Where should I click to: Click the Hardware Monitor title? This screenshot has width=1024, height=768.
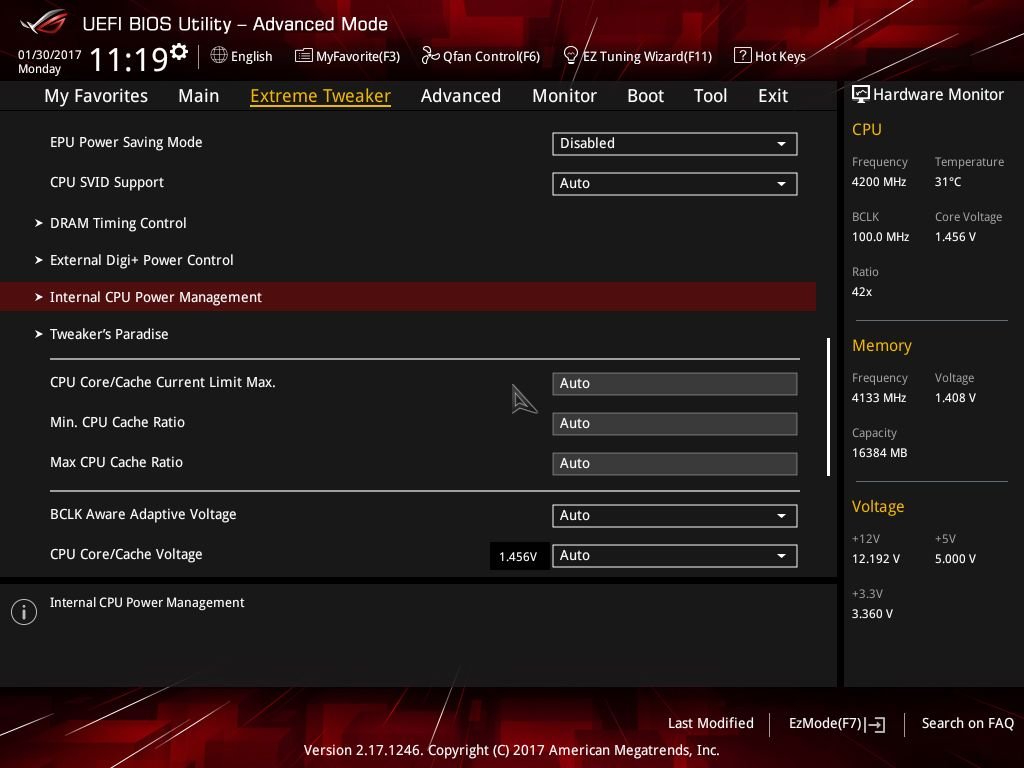[x=938, y=95]
